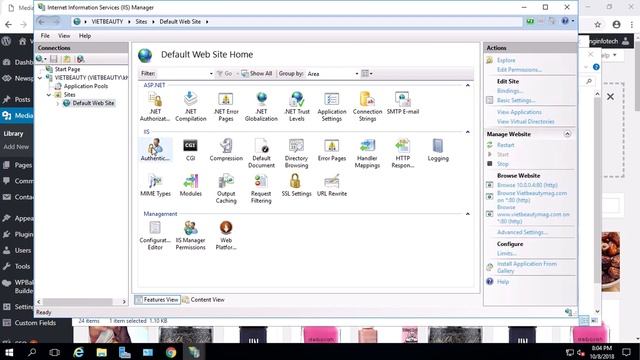Click the Filter input field
Image resolution: width=640 pixels, height=360 pixels.
tap(182, 74)
